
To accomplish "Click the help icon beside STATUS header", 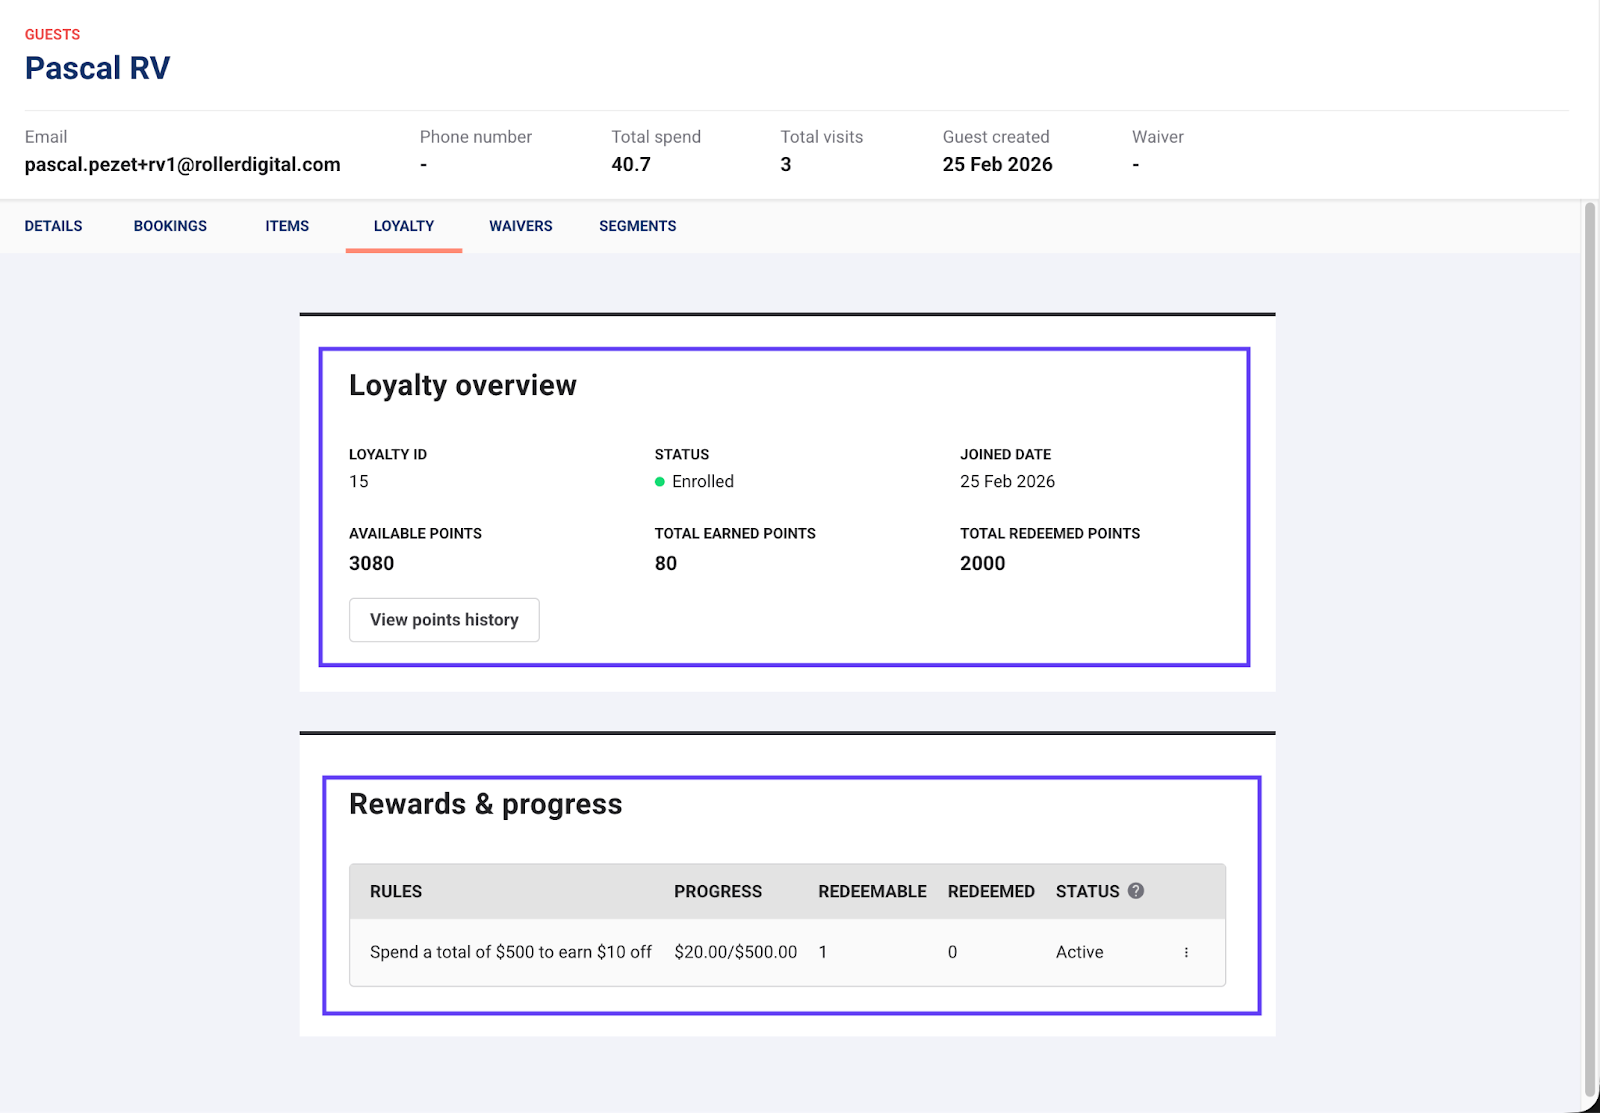I will pos(1136,891).
